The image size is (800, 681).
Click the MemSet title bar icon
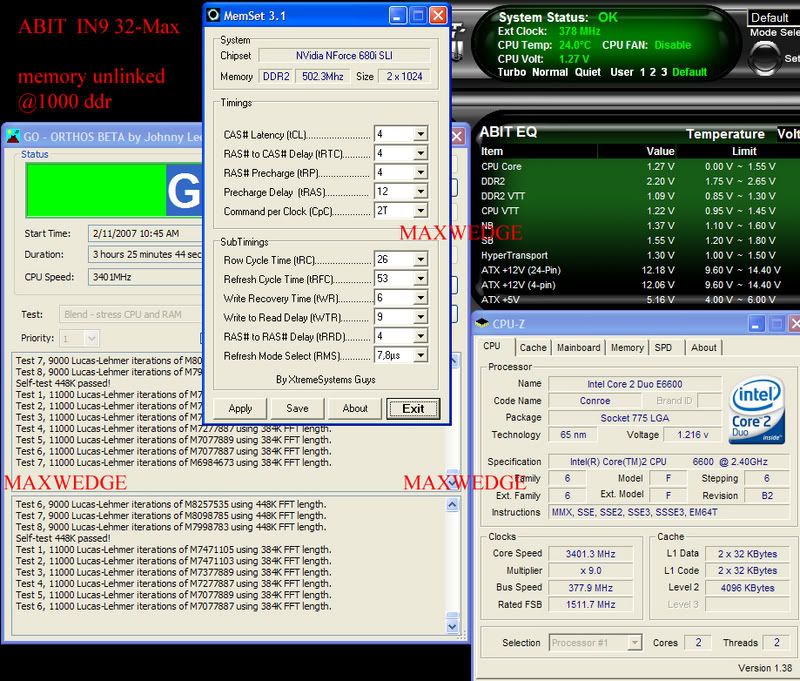click(x=213, y=15)
